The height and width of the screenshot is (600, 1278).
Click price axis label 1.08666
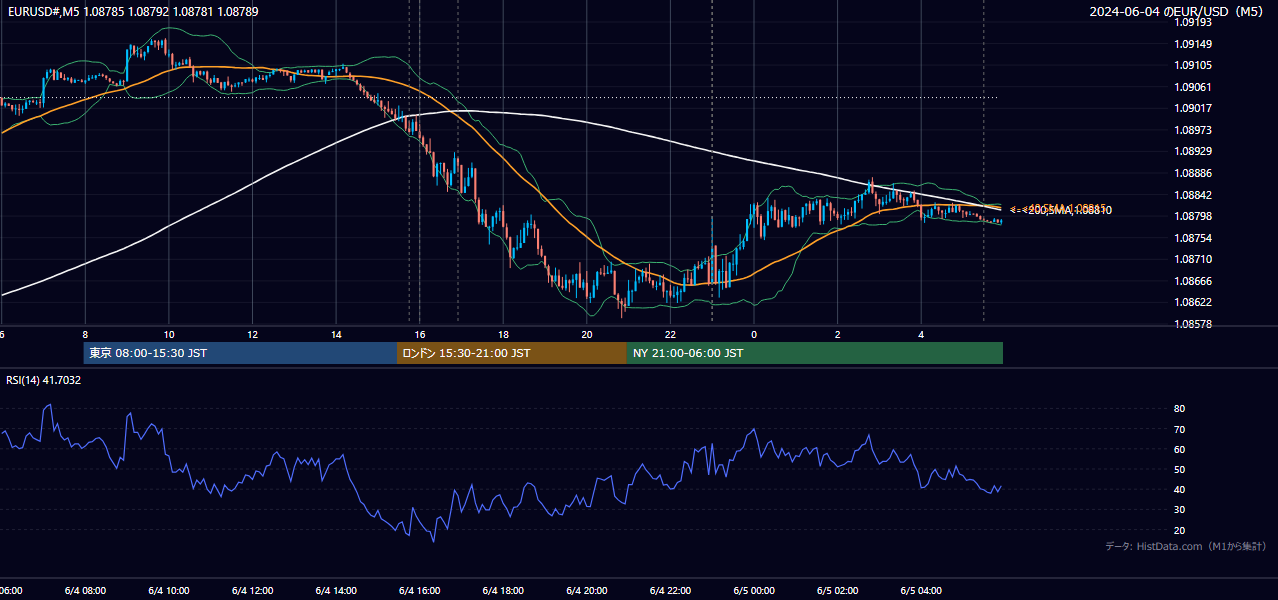[1193, 281]
